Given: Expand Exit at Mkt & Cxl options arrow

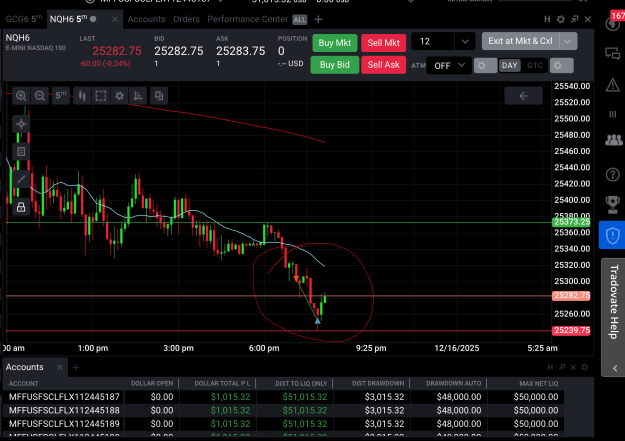Looking at the screenshot, I should coord(568,41).
